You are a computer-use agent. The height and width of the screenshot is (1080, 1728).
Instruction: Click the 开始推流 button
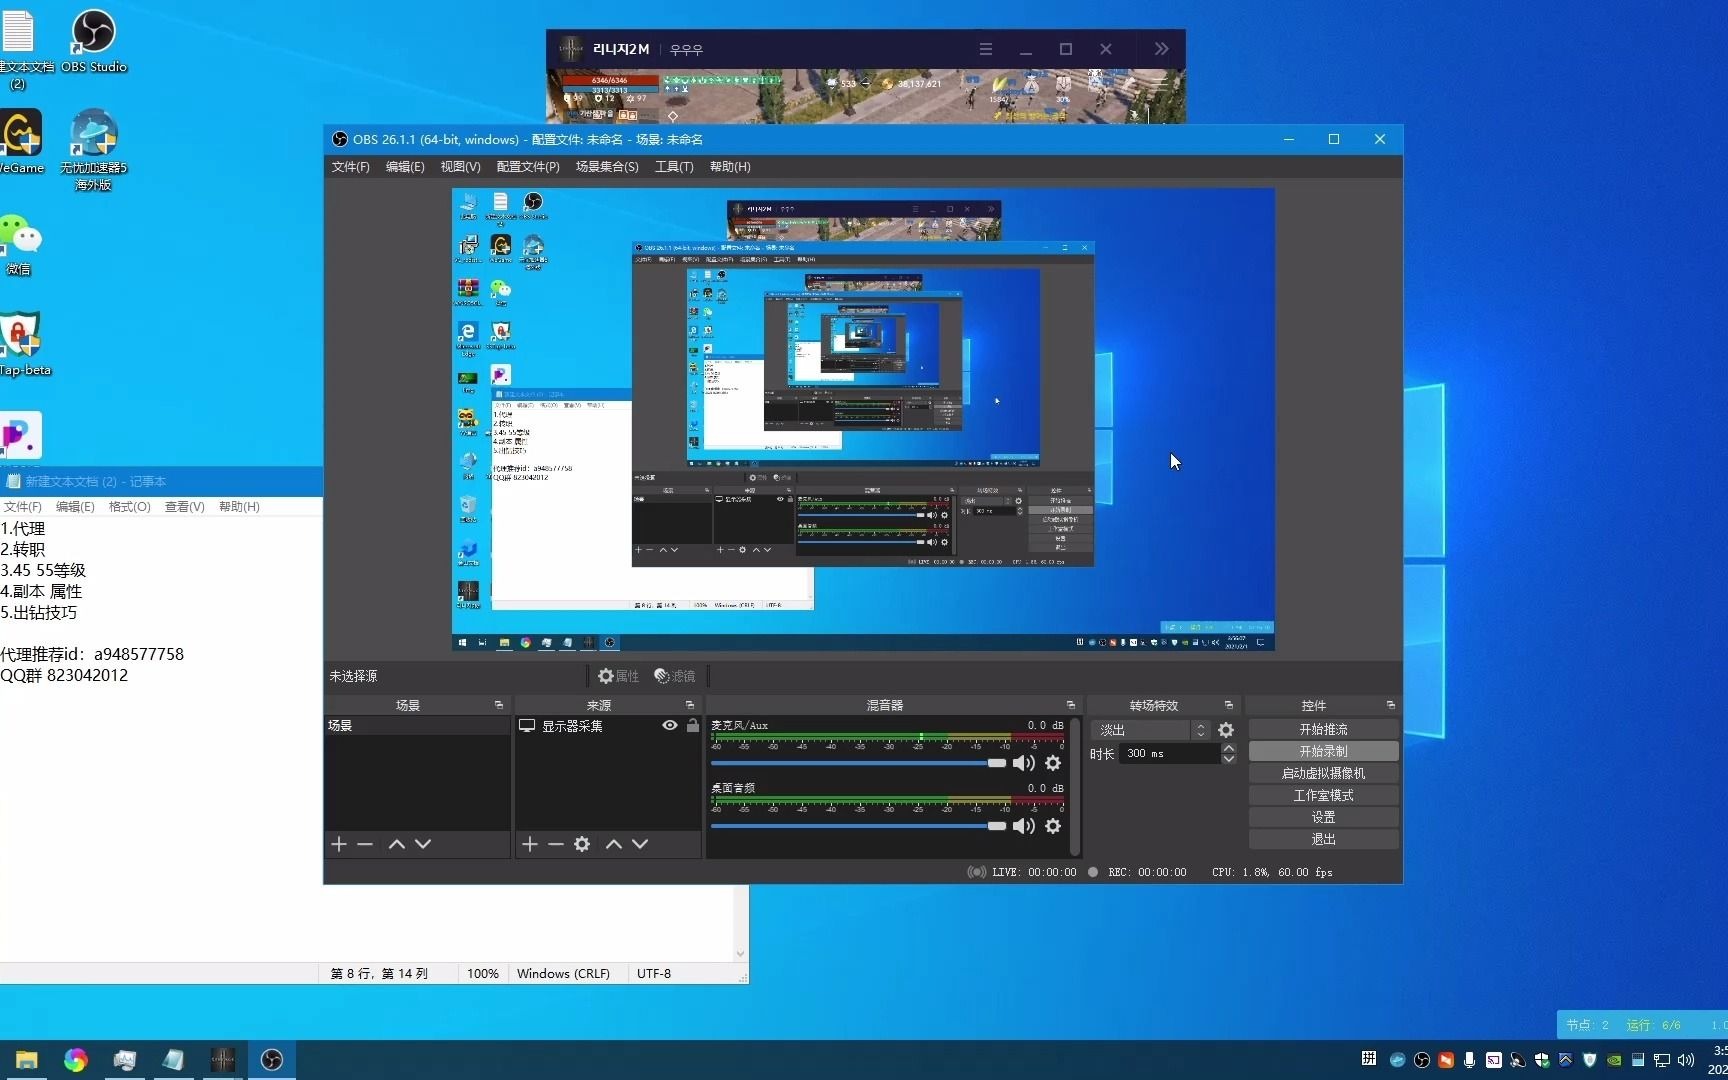coord(1323,729)
